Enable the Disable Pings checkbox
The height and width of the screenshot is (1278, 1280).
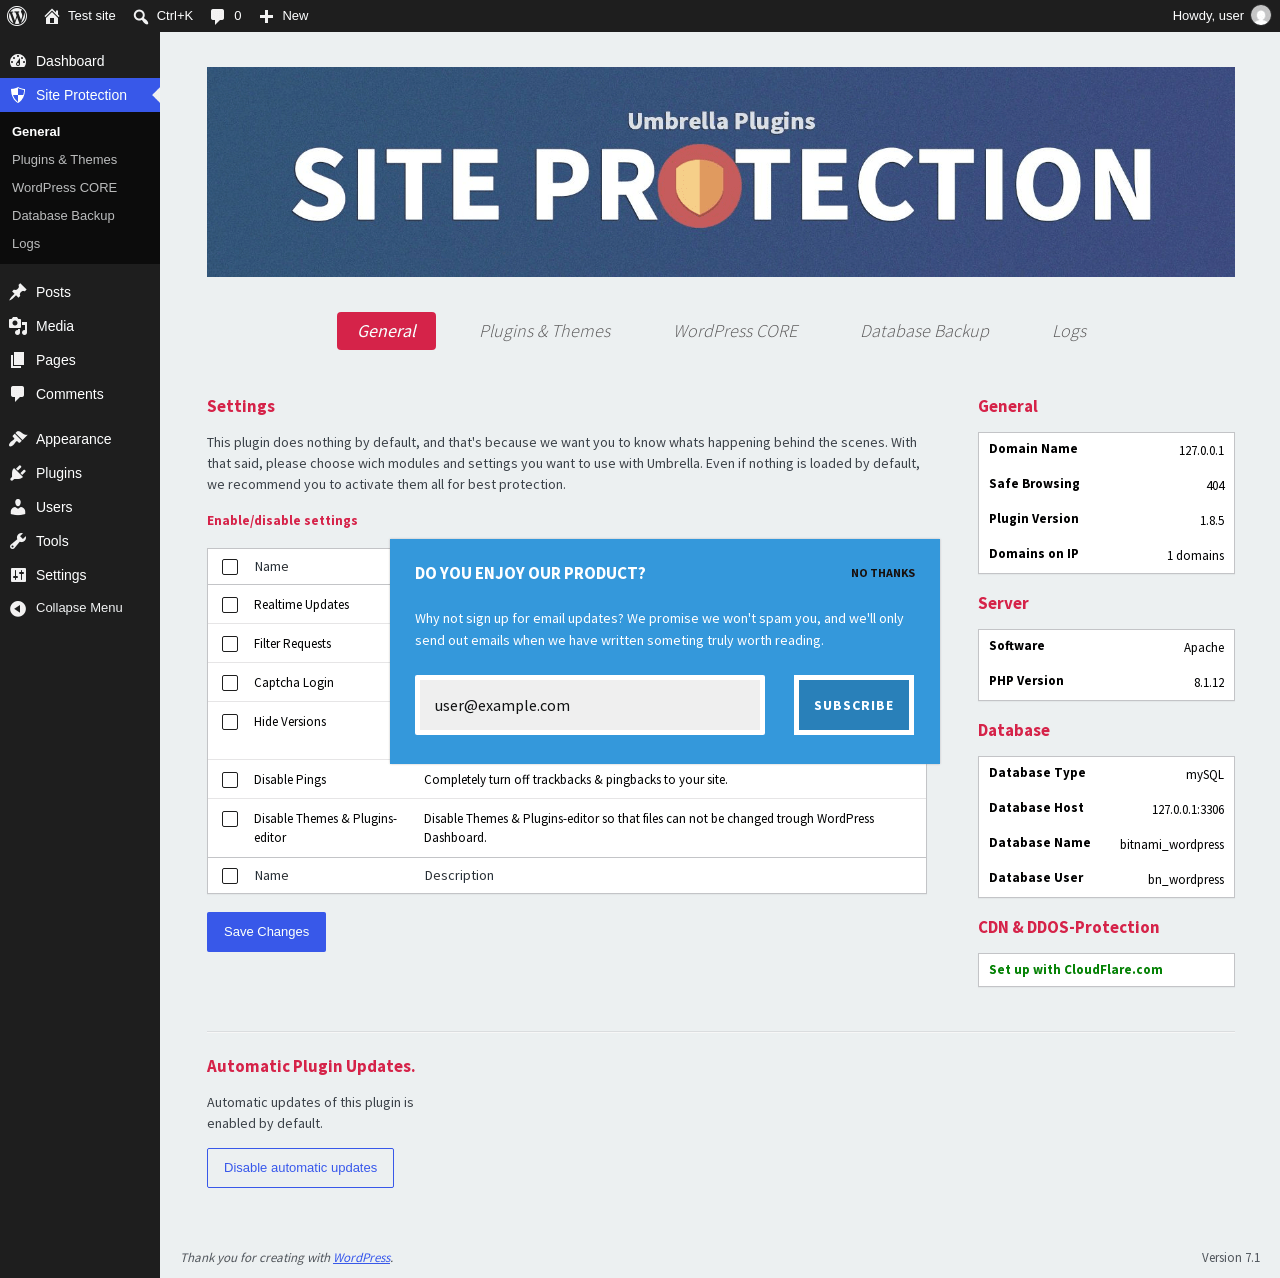pos(230,780)
